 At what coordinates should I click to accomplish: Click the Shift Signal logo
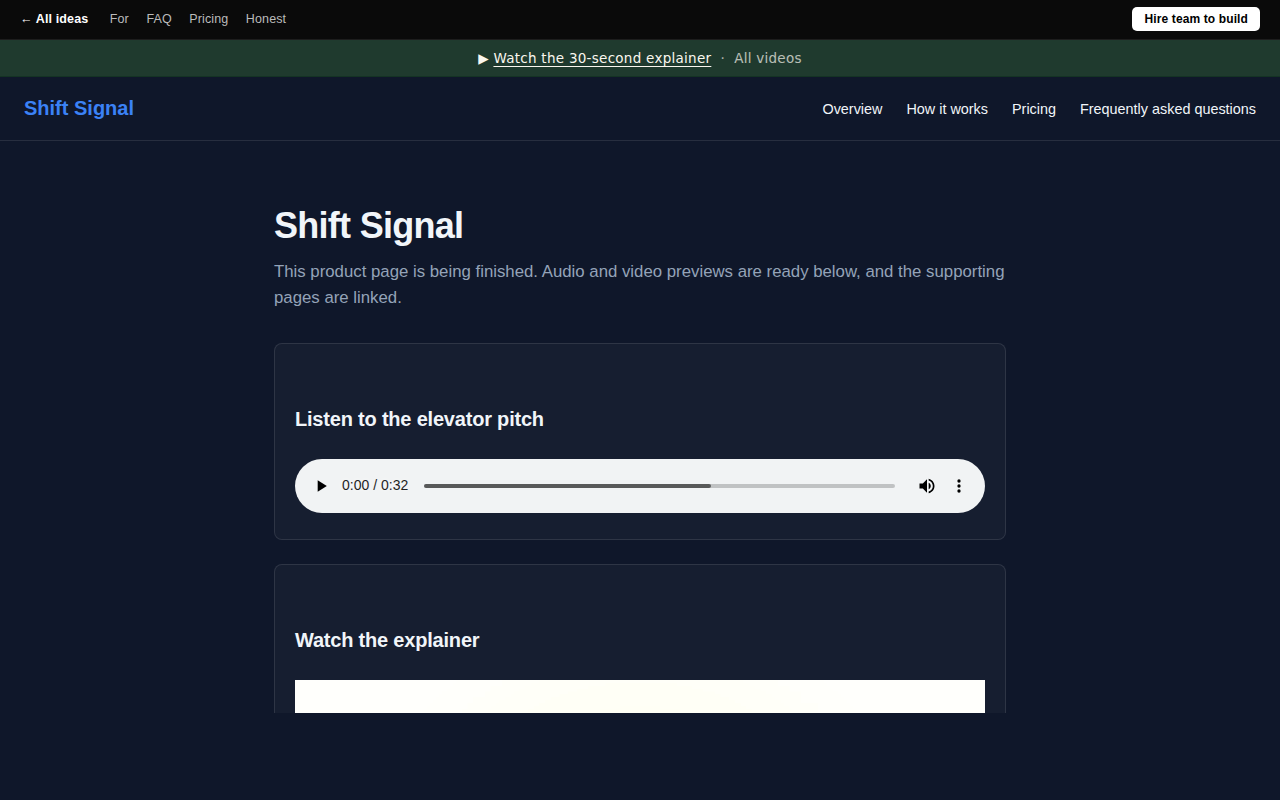tap(79, 108)
